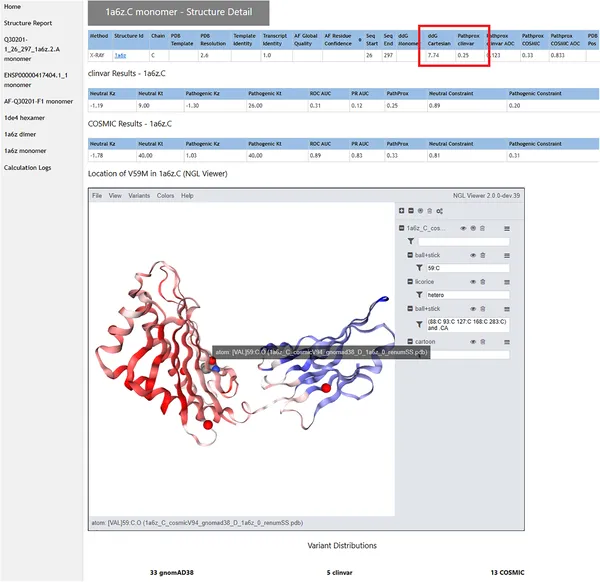Open the 1de4 hexamer link
The image size is (600, 582).
click(24, 118)
